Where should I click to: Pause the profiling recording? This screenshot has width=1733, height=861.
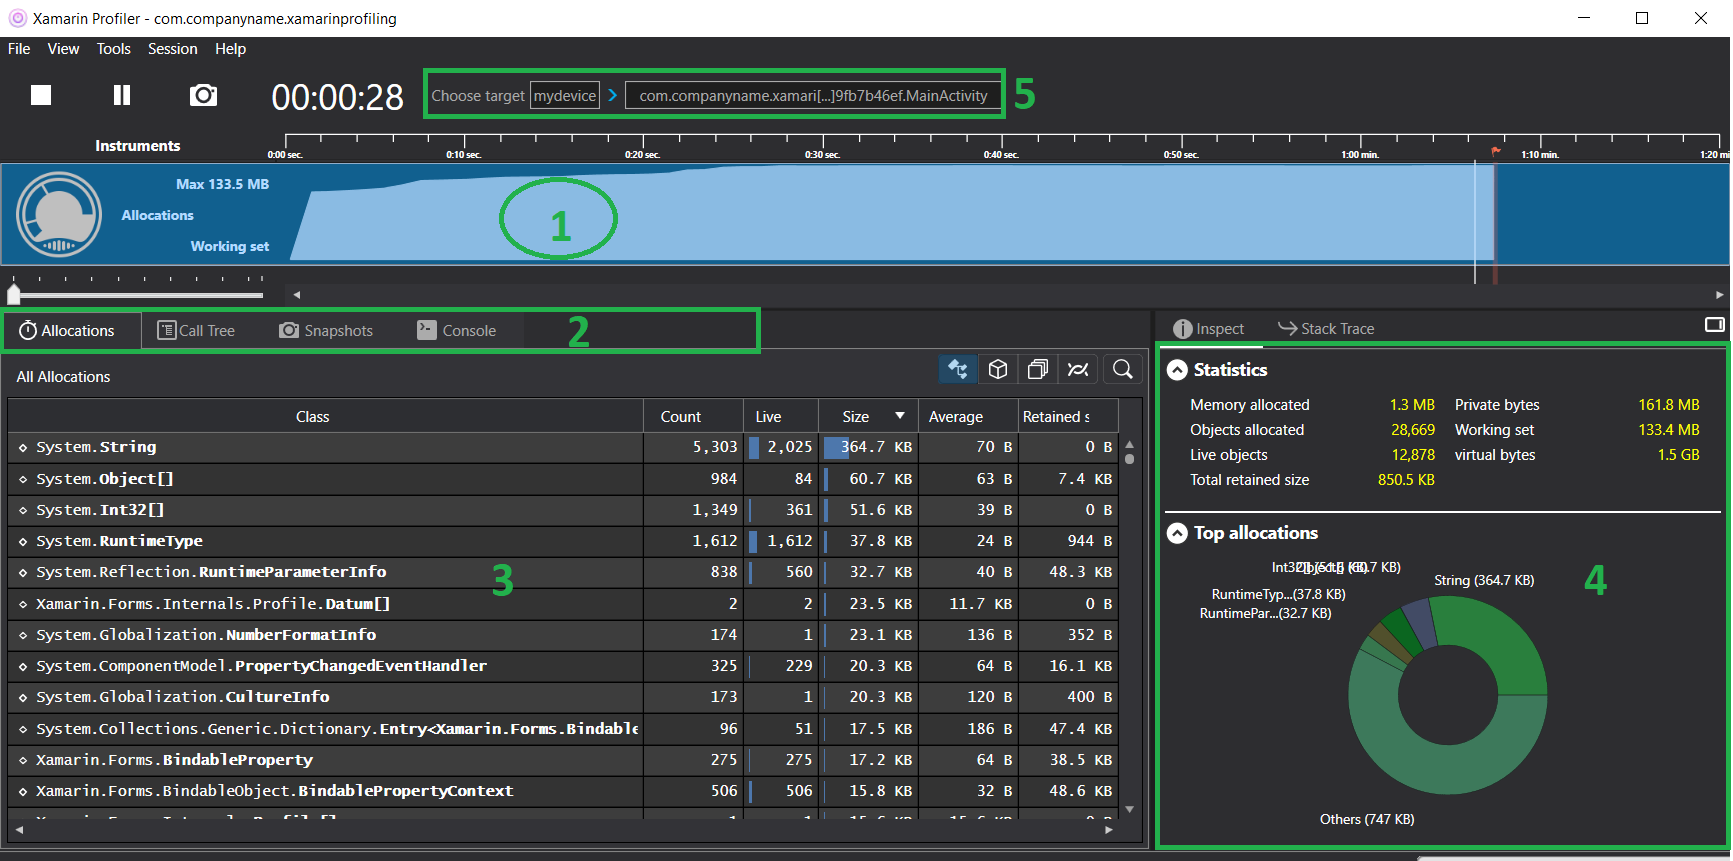coord(122,95)
